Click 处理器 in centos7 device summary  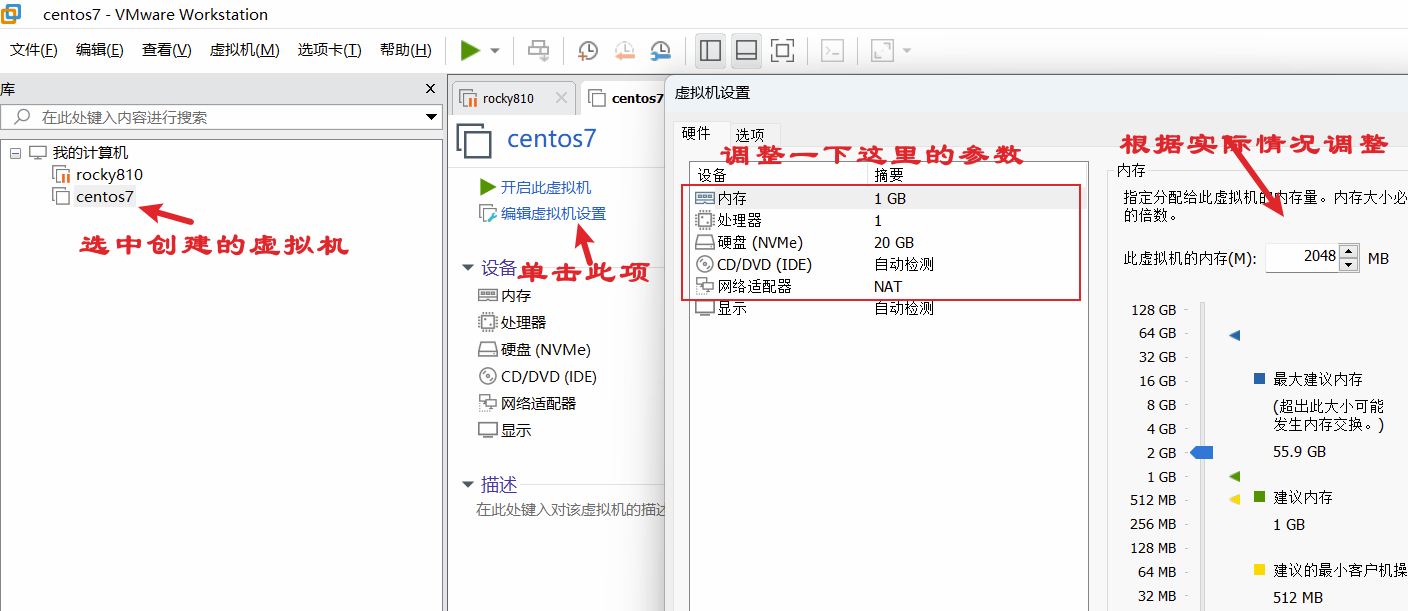523,322
